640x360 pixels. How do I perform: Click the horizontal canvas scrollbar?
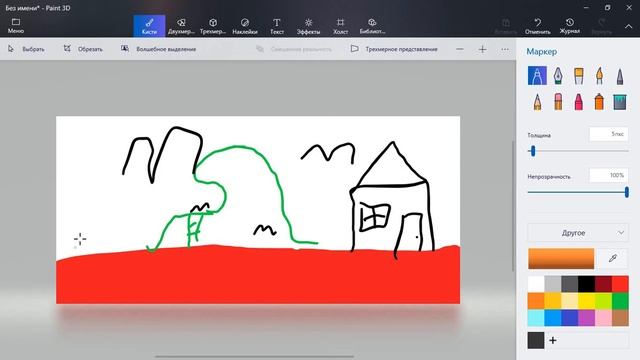point(255,357)
